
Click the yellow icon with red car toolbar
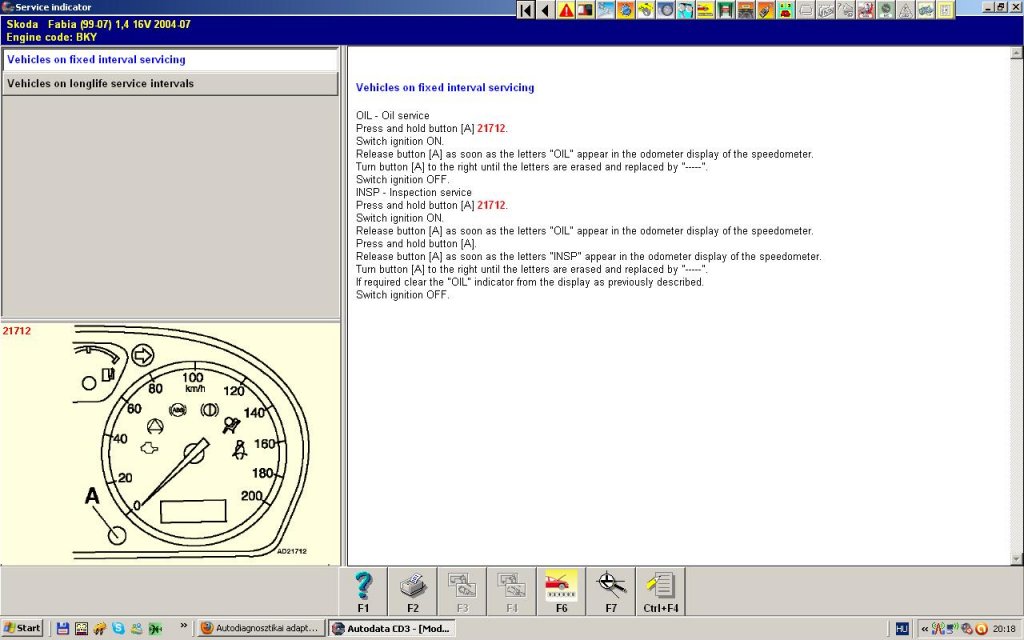(705, 10)
